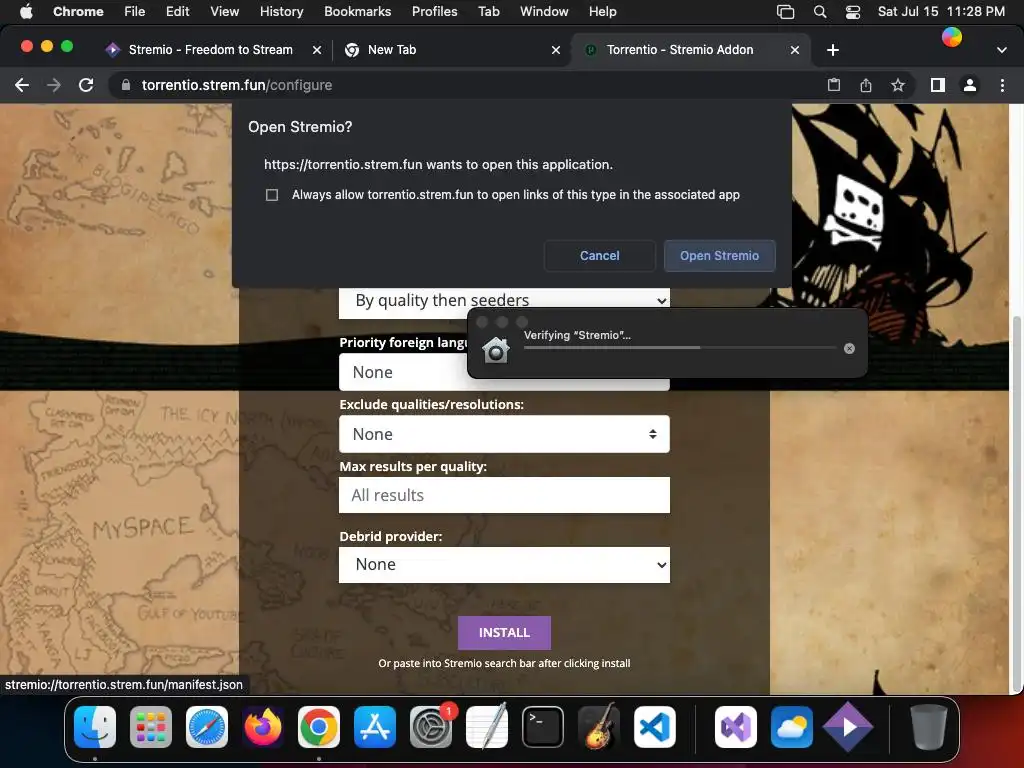Open Stremio app from the dock
The width and height of the screenshot is (1024, 768).
(848, 727)
